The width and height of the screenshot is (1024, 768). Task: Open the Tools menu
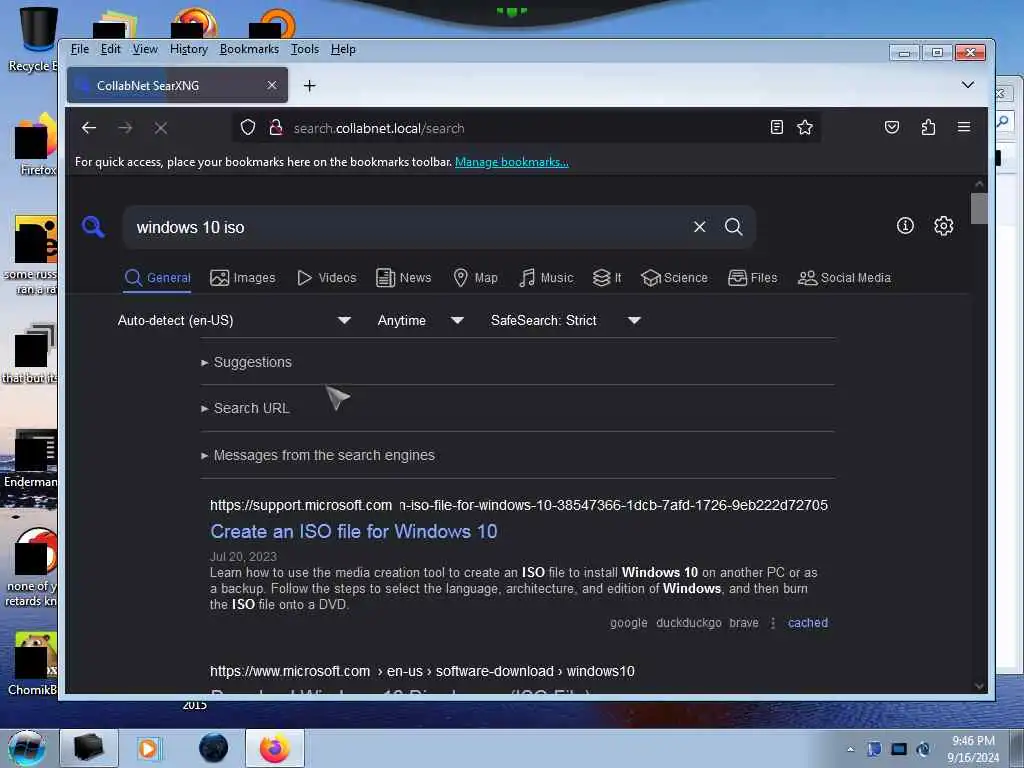[304, 49]
